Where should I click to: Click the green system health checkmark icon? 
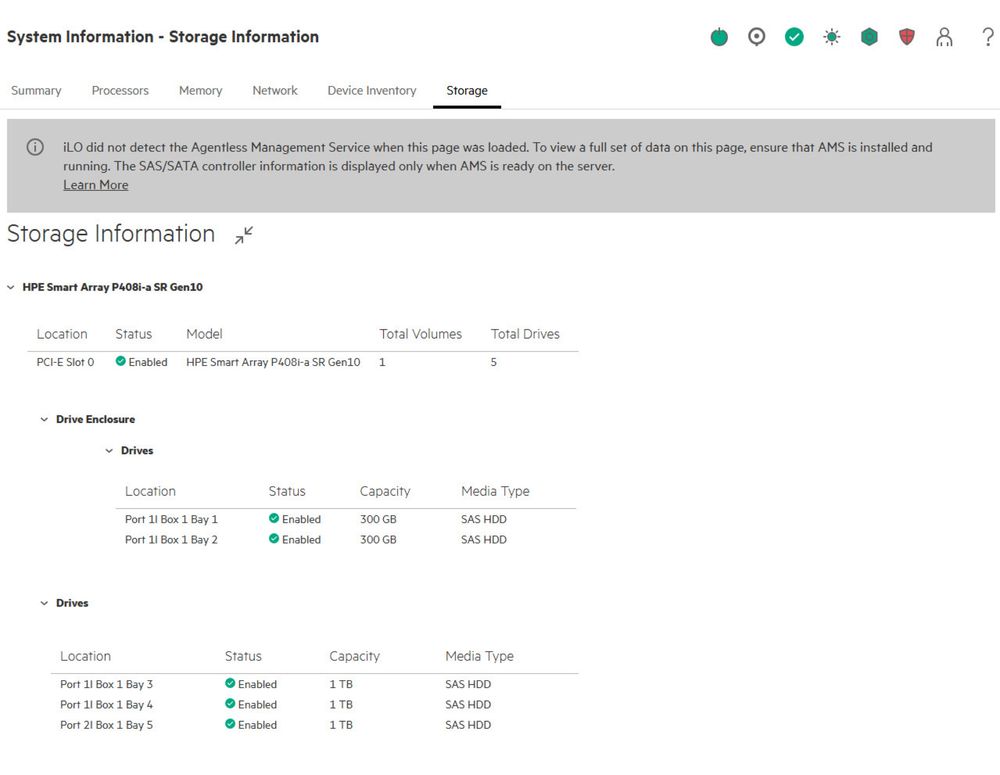pos(794,37)
